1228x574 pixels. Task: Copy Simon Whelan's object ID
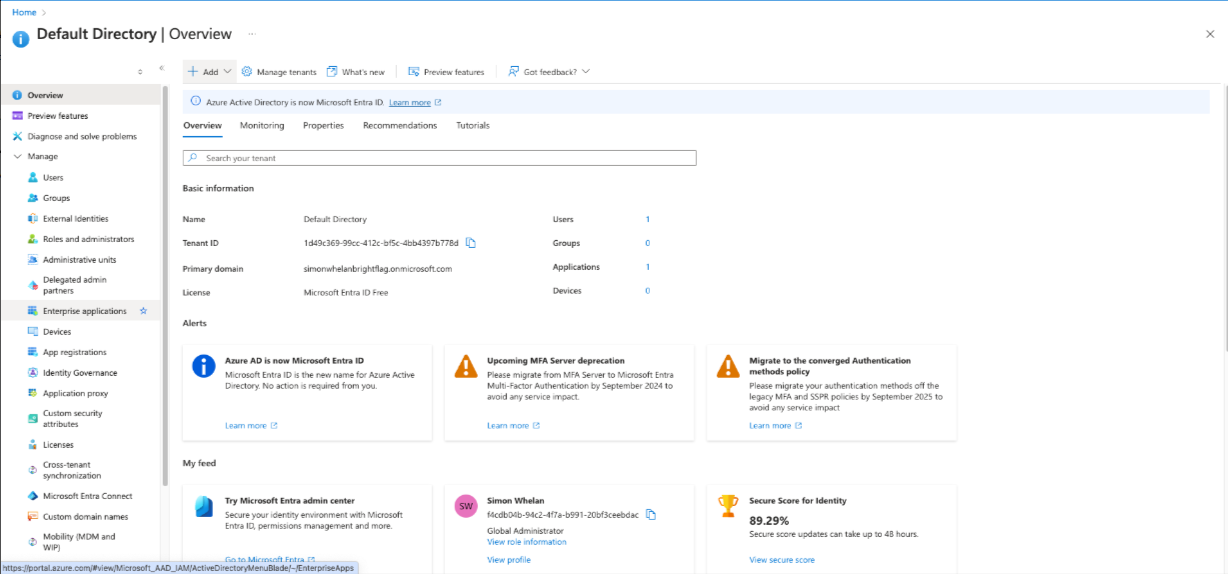pyautogui.click(x=651, y=515)
